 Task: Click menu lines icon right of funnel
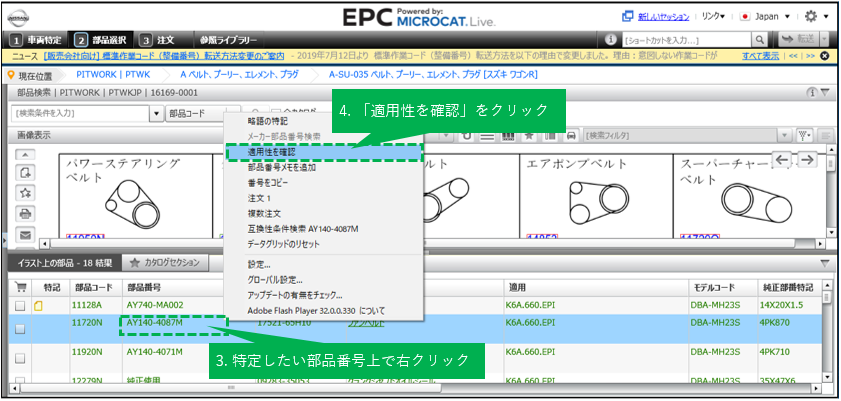(x=826, y=136)
